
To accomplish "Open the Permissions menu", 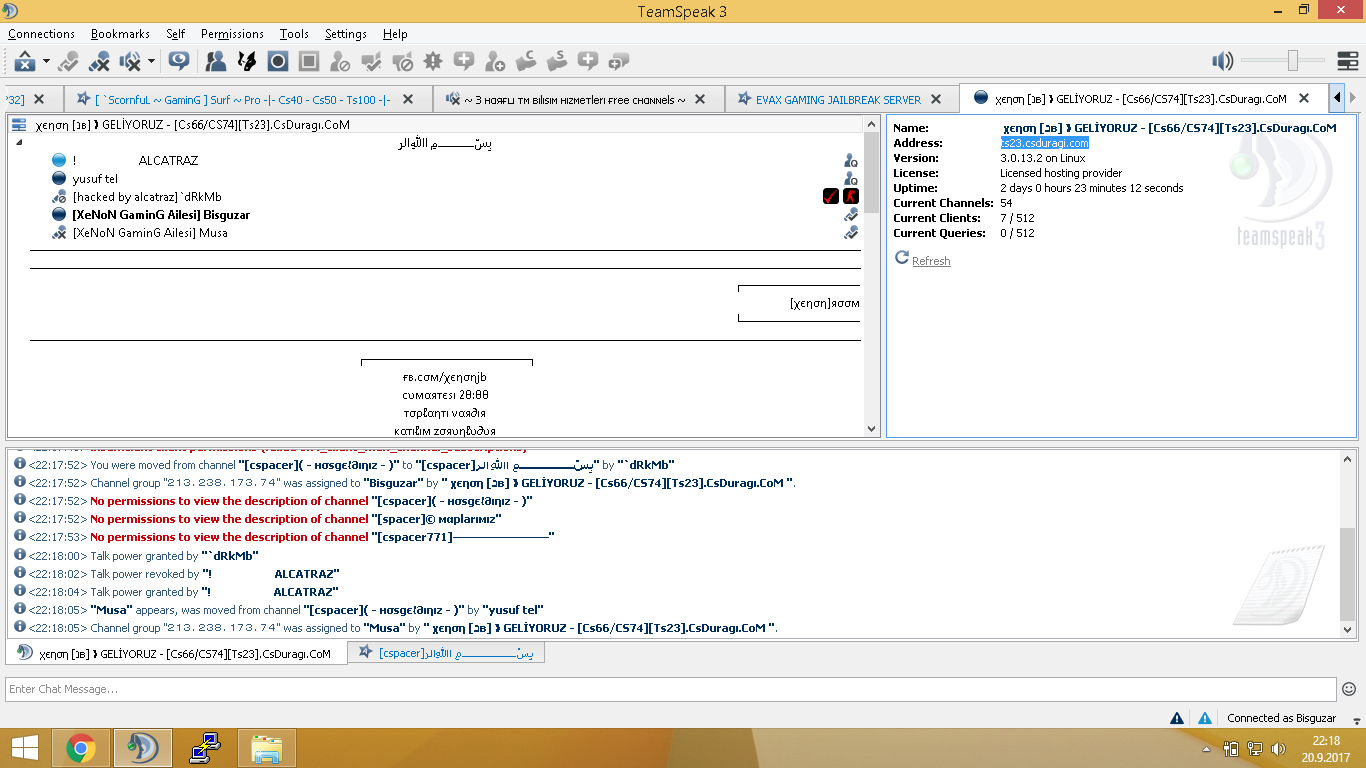I will point(232,34).
